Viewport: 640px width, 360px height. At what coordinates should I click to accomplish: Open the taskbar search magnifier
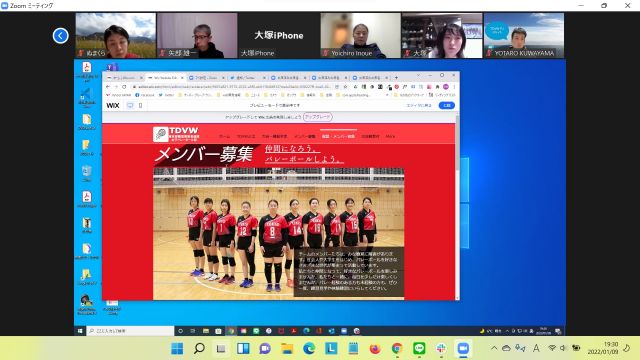(199, 348)
